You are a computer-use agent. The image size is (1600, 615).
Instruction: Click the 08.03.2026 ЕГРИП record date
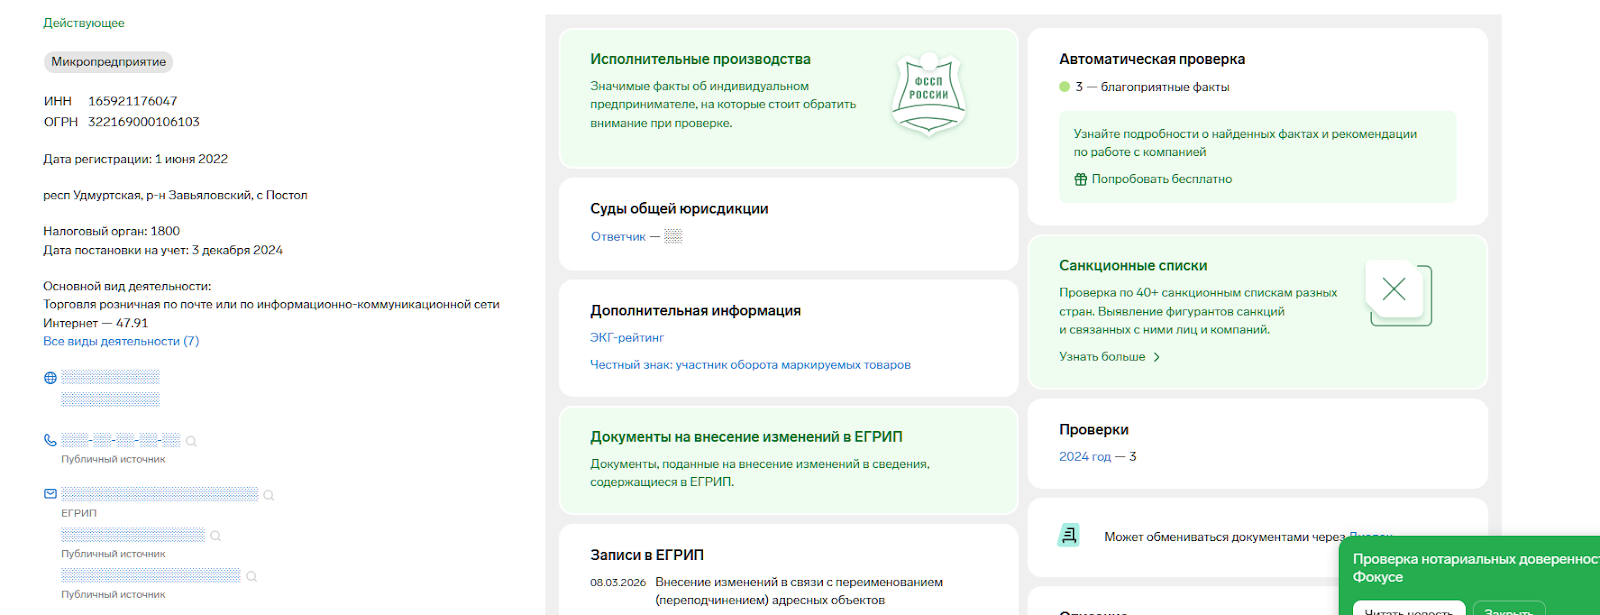[x=618, y=582]
